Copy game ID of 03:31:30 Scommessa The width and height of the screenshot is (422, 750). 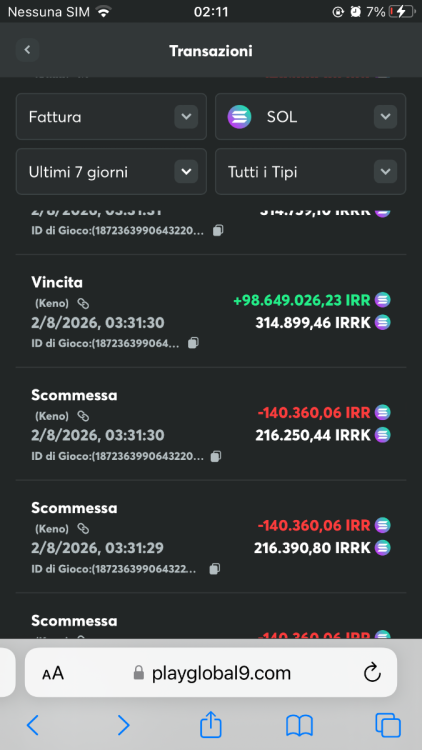(x=216, y=456)
